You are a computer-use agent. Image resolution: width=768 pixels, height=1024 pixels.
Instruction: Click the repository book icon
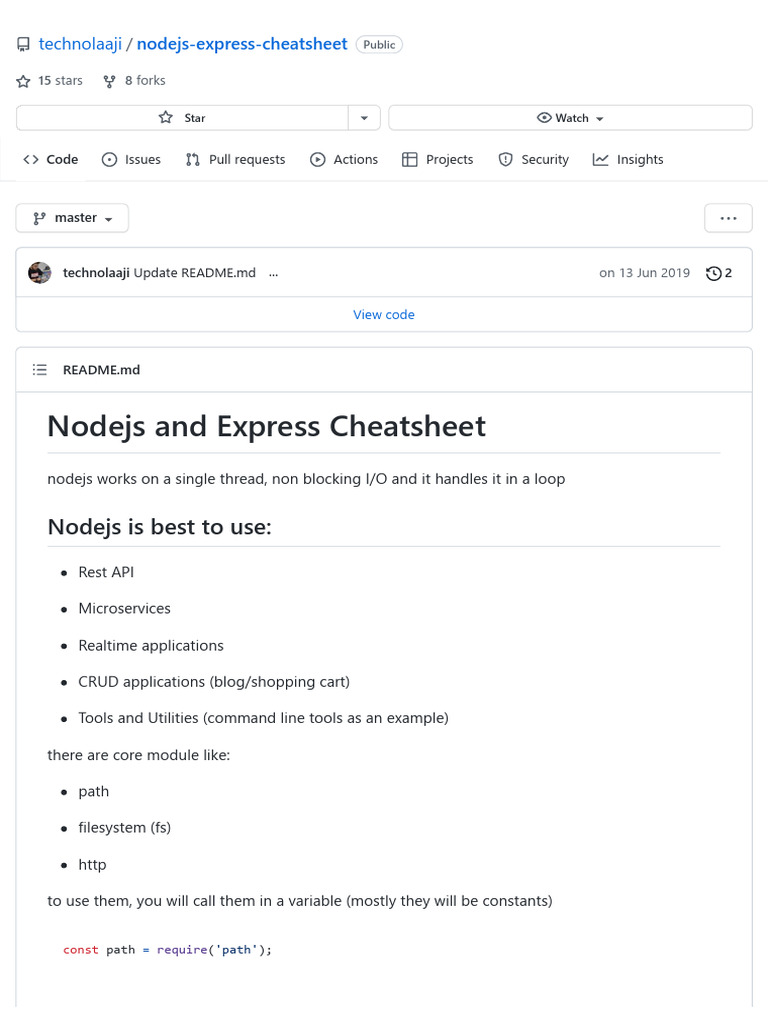click(x=24, y=45)
